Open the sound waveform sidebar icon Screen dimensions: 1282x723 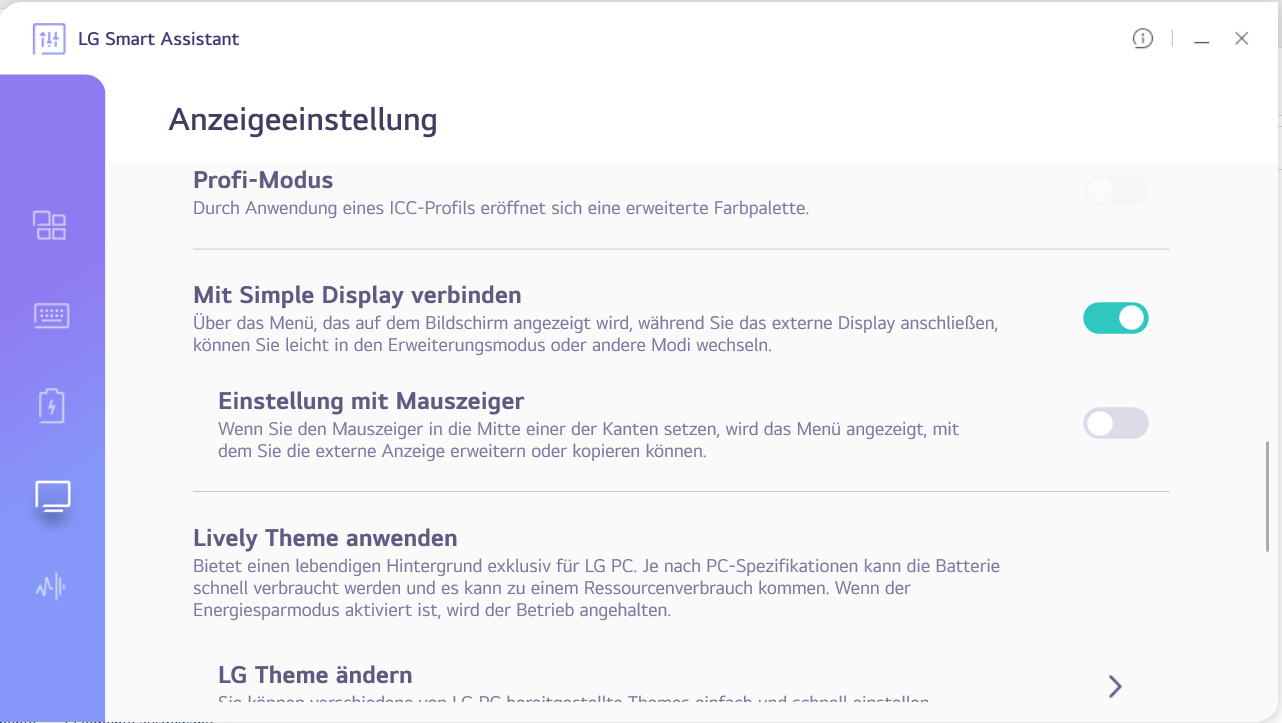pos(51,586)
